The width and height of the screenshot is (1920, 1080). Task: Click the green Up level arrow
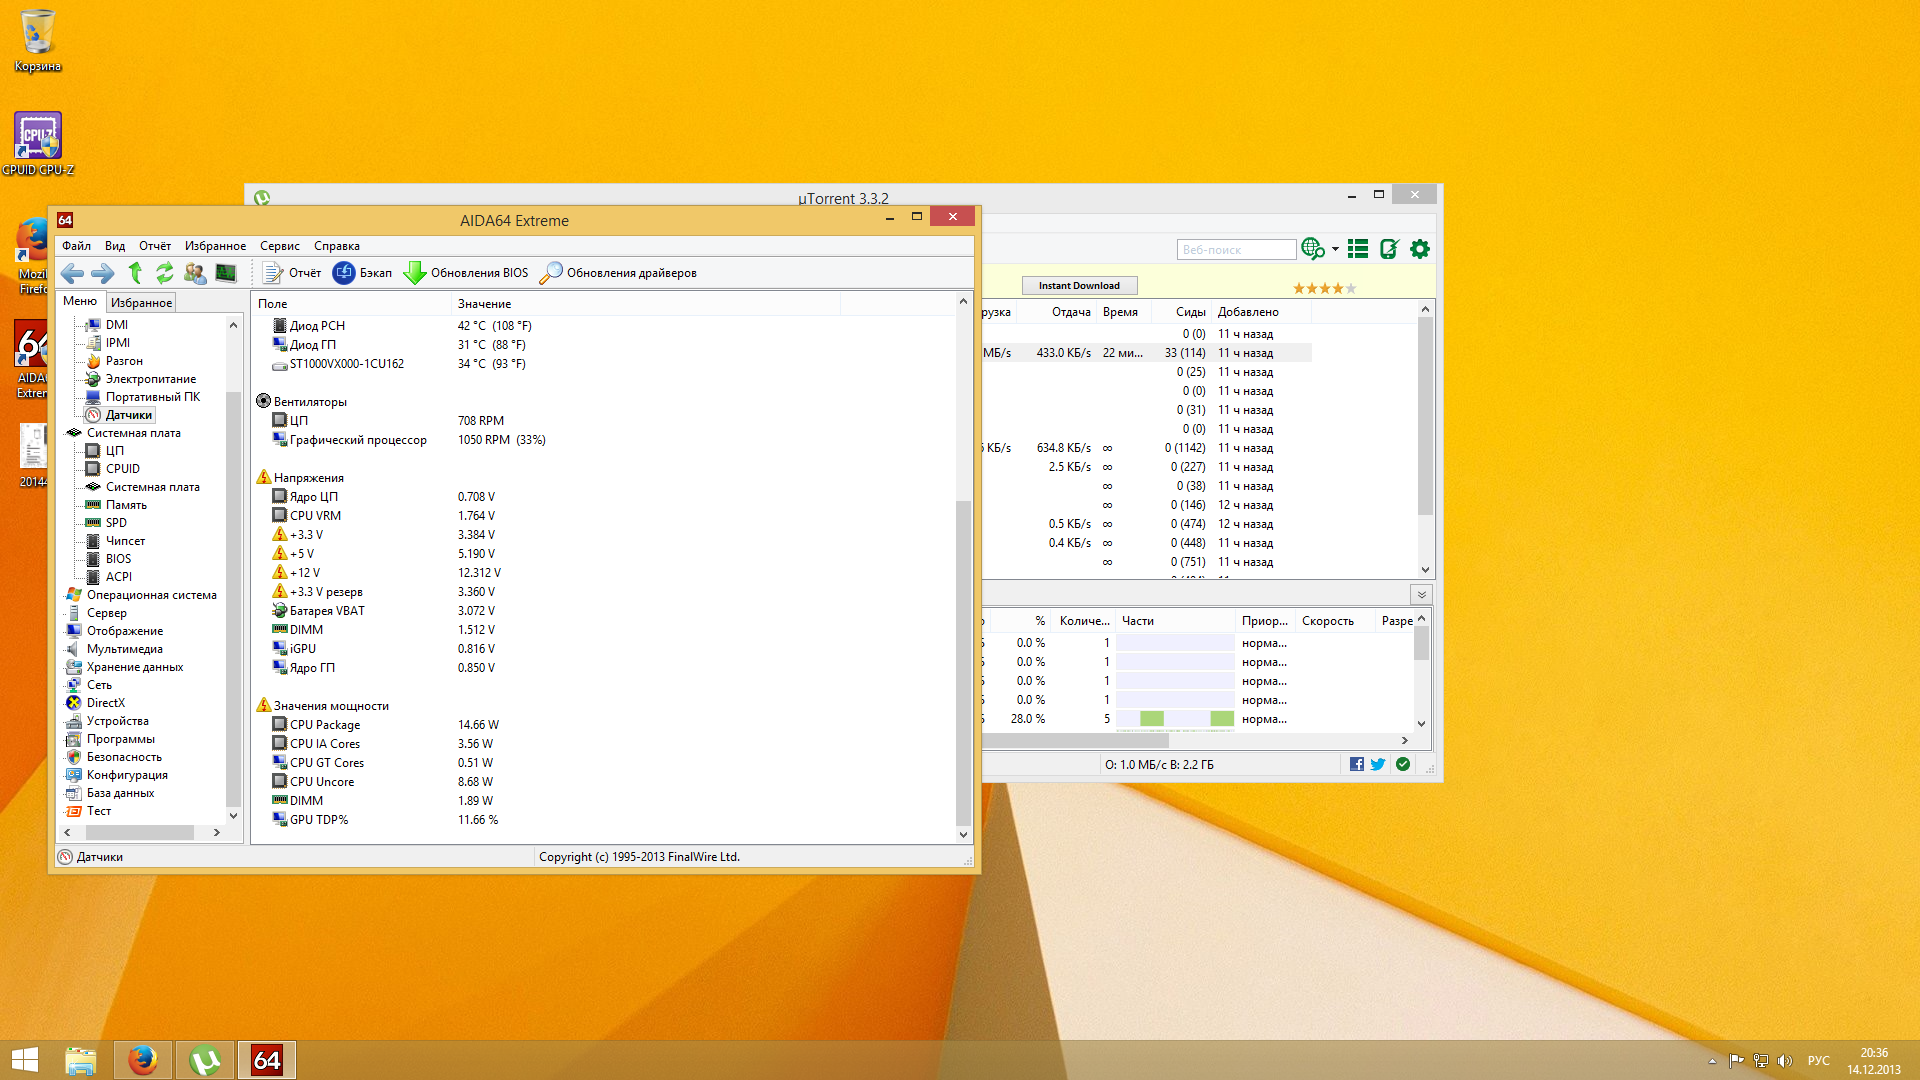click(x=135, y=273)
